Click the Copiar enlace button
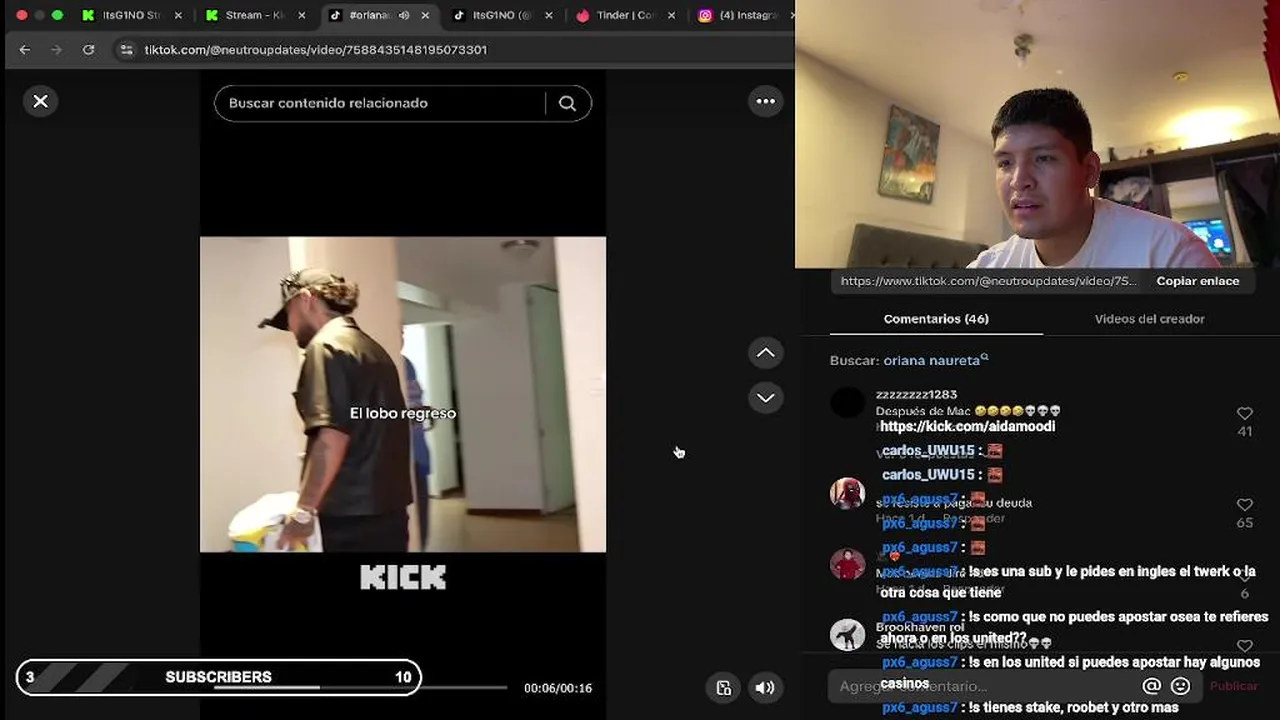This screenshot has width=1280, height=720. 1198,281
